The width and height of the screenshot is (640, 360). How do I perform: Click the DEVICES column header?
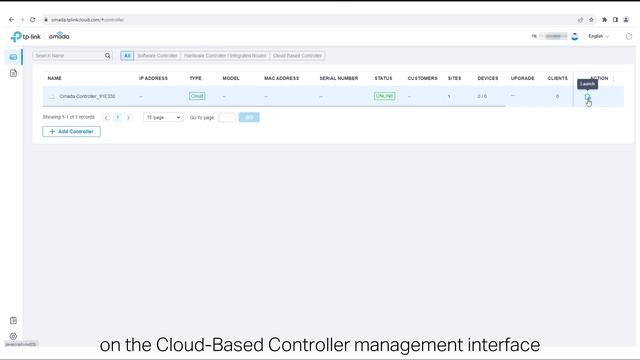pyautogui.click(x=488, y=78)
